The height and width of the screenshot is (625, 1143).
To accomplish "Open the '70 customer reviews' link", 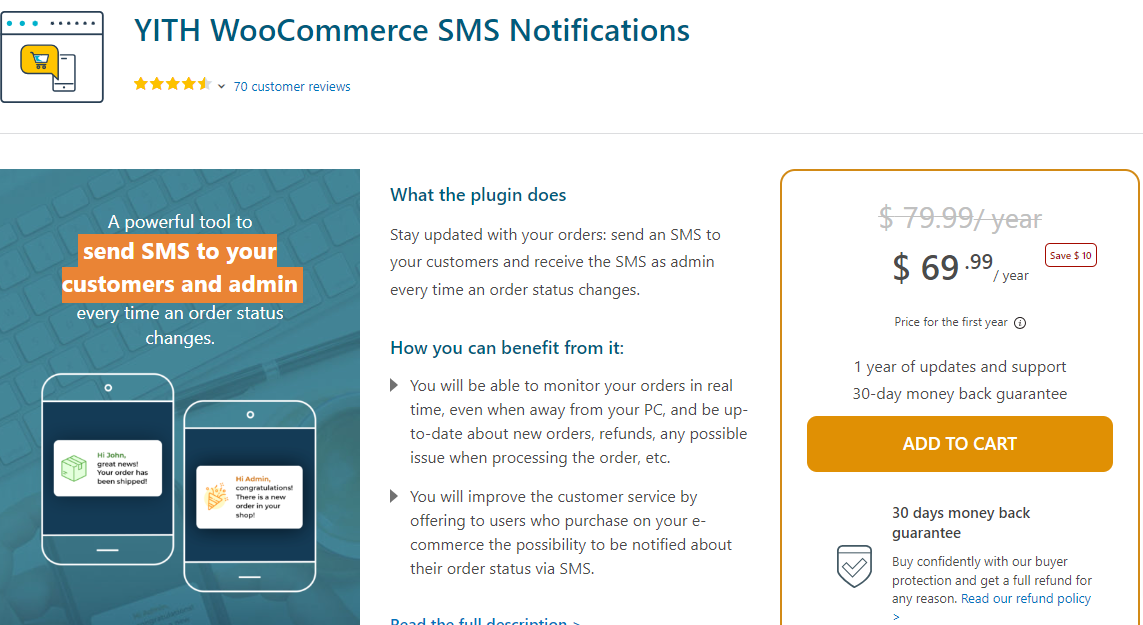I will tap(292, 86).
